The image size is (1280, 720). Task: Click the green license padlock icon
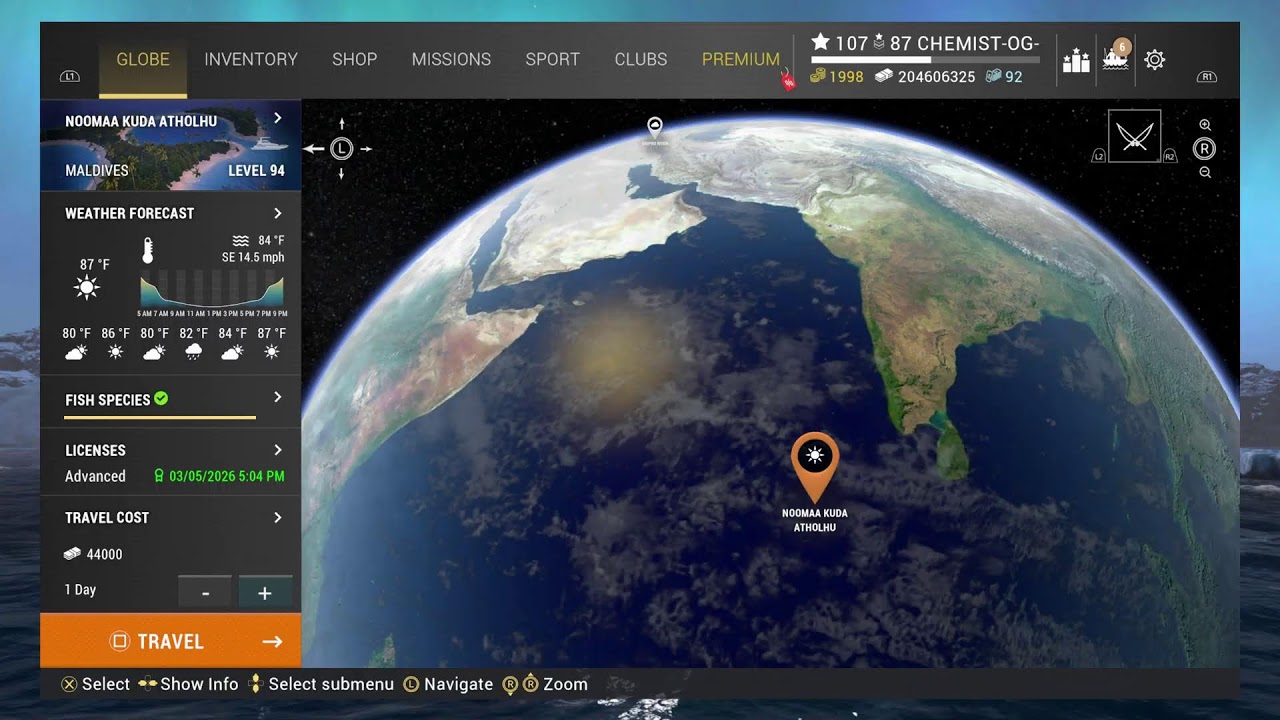coord(158,476)
